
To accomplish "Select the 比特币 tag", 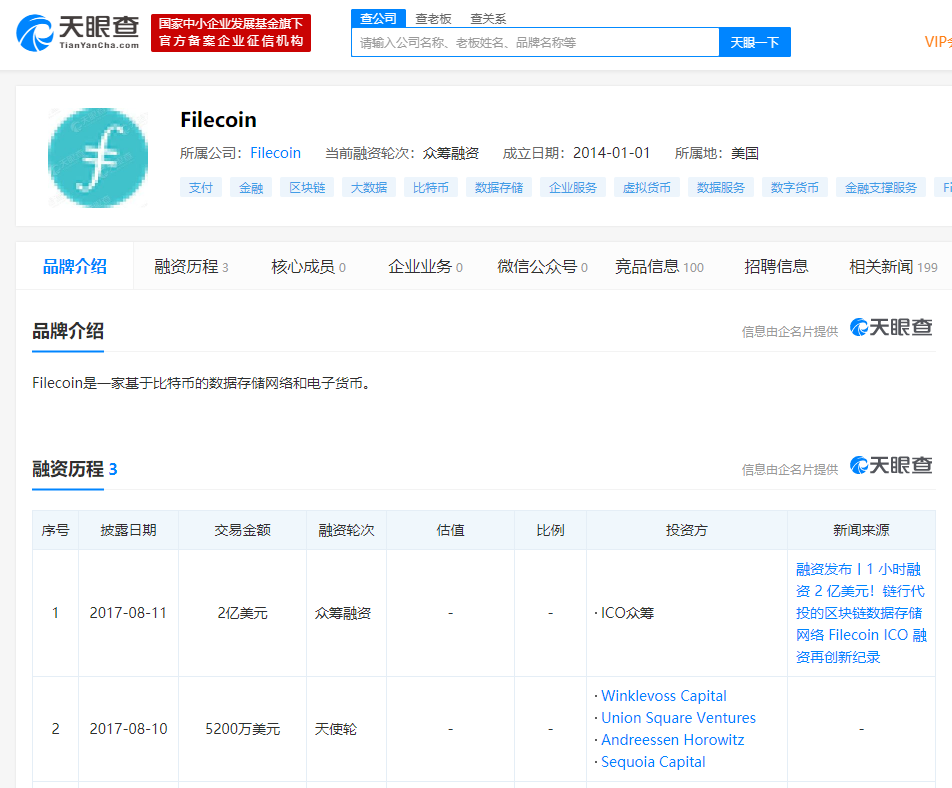I will (430, 187).
